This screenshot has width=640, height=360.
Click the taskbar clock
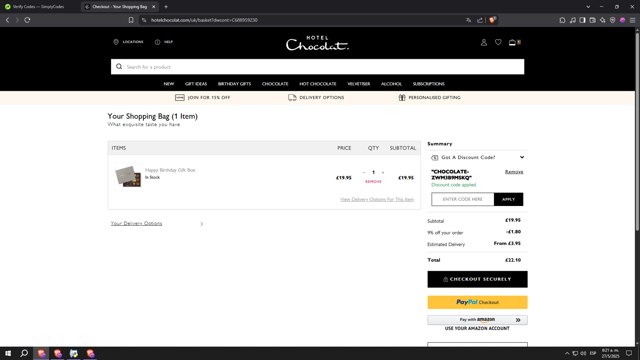click(x=610, y=353)
